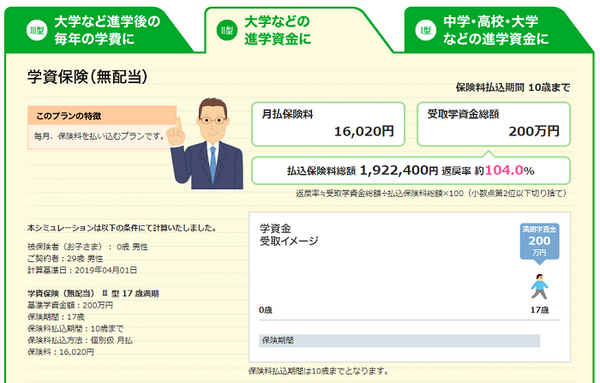Screen dimensions: 600x383
Task: Click 本シミュレーションは以下の条件にて計算いたしました text
Action: [x=122, y=228]
